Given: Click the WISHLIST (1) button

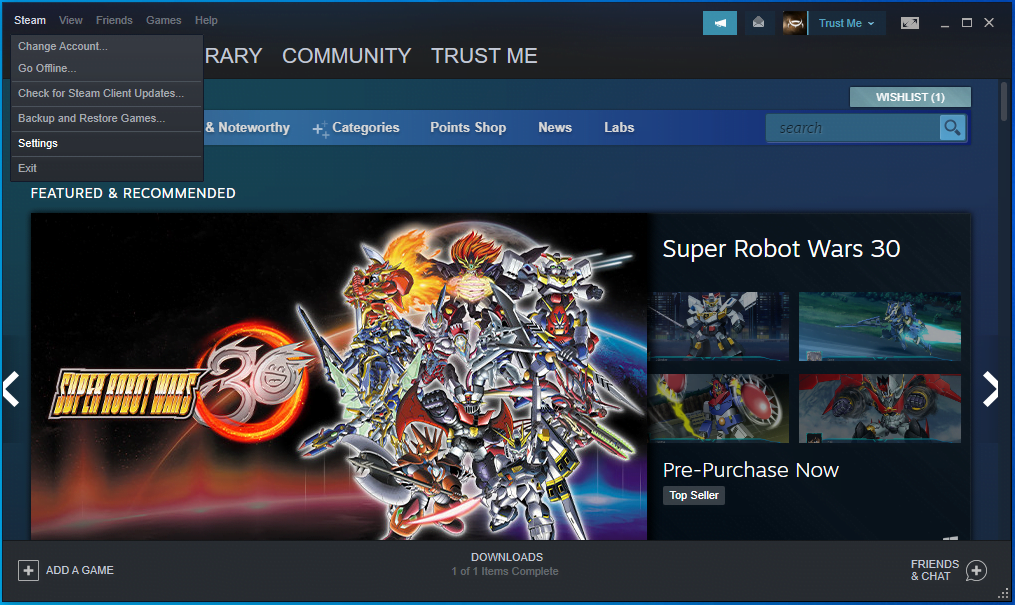Looking at the screenshot, I should click(x=910, y=97).
